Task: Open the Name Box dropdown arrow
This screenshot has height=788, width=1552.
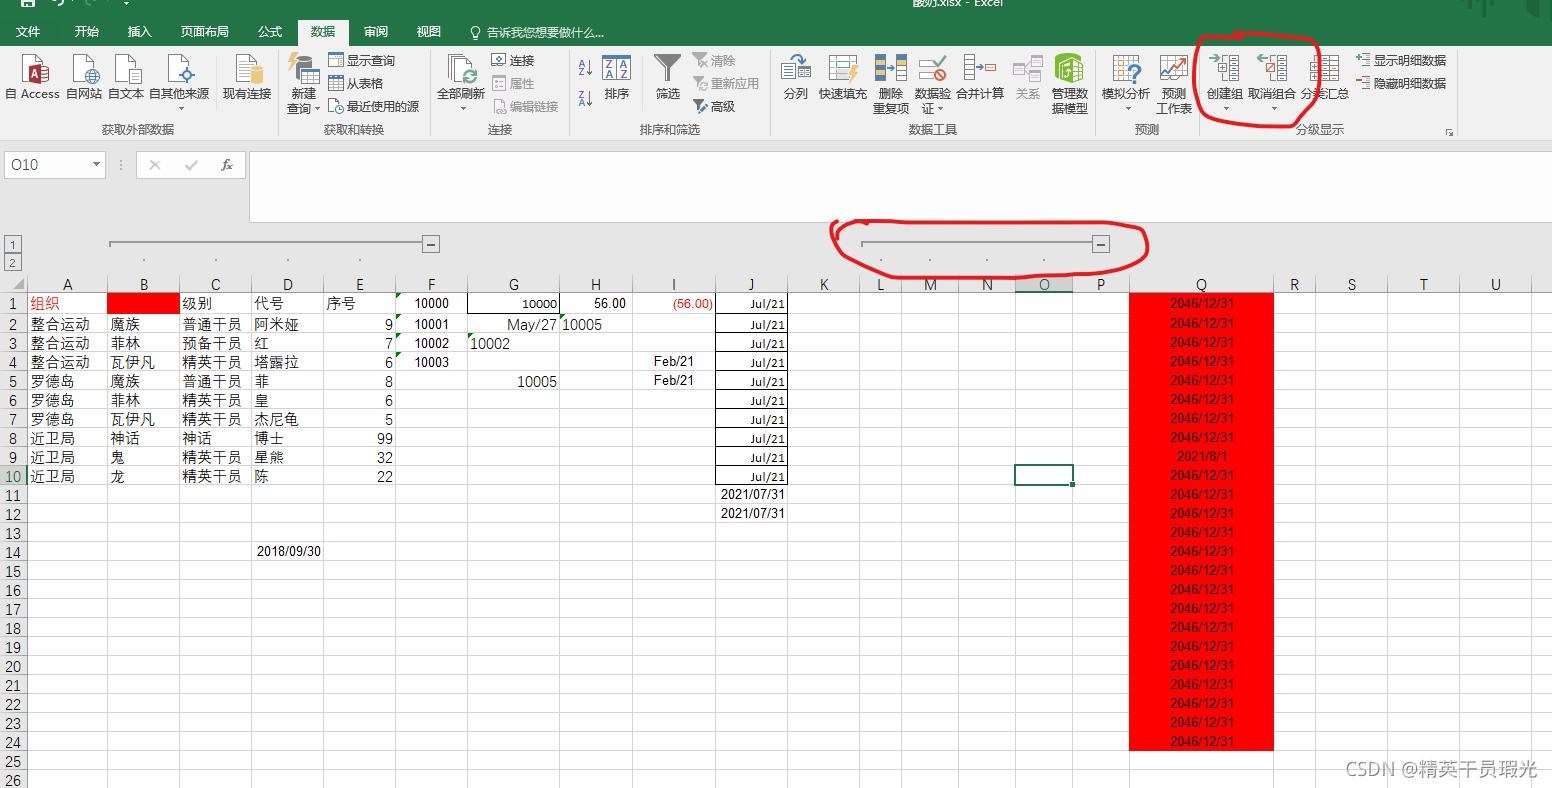Action: click(96, 164)
